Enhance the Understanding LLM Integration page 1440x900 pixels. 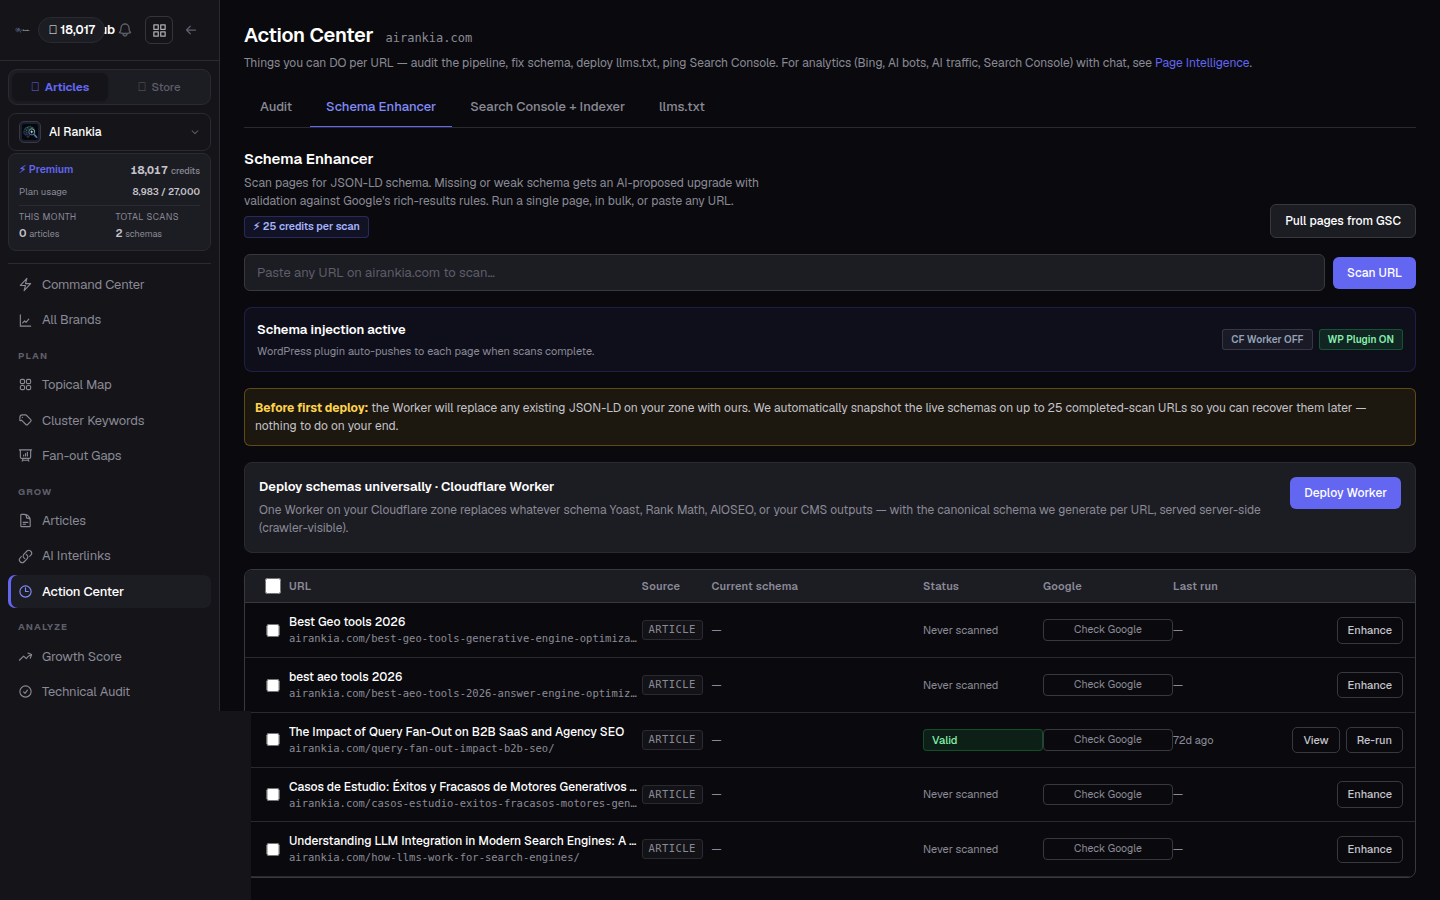[x=1369, y=850]
